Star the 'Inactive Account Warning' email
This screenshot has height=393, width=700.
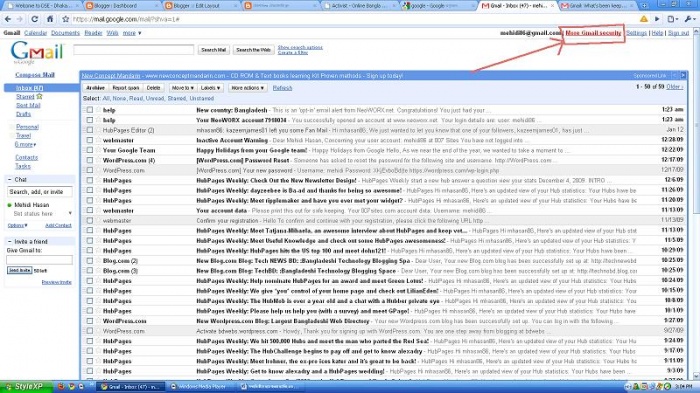click(x=98, y=140)
